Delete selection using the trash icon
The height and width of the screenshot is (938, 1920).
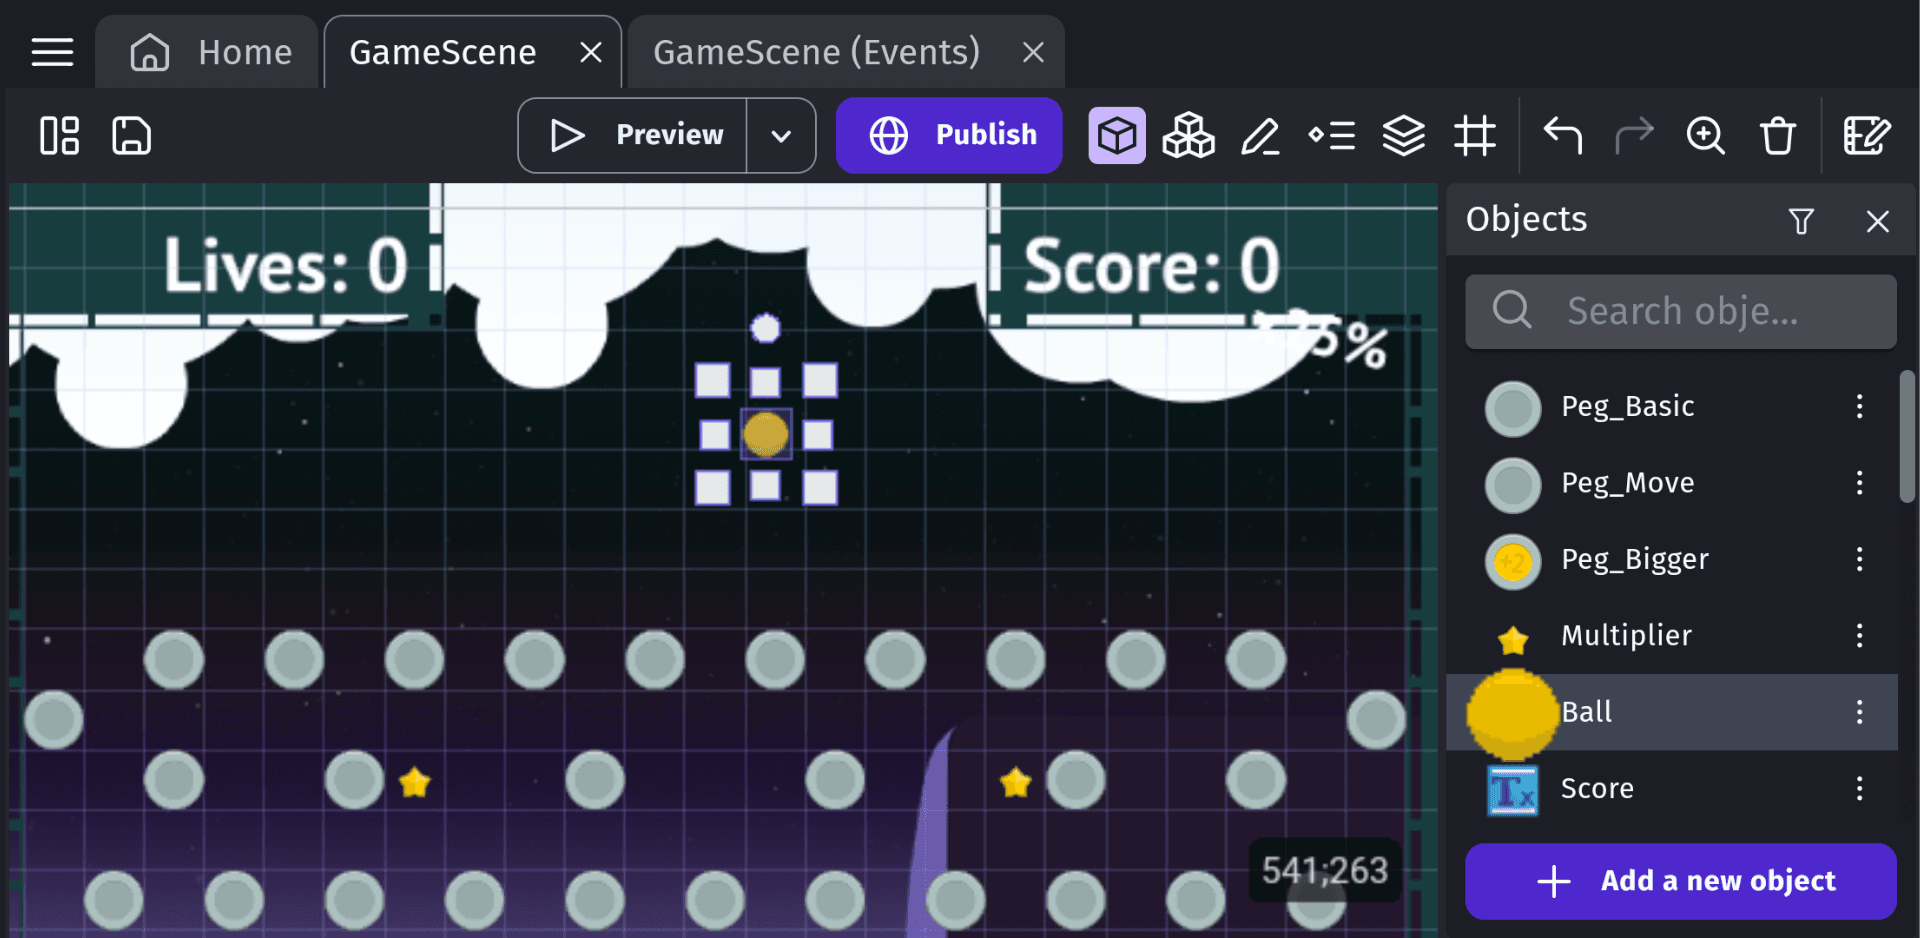1779,135
